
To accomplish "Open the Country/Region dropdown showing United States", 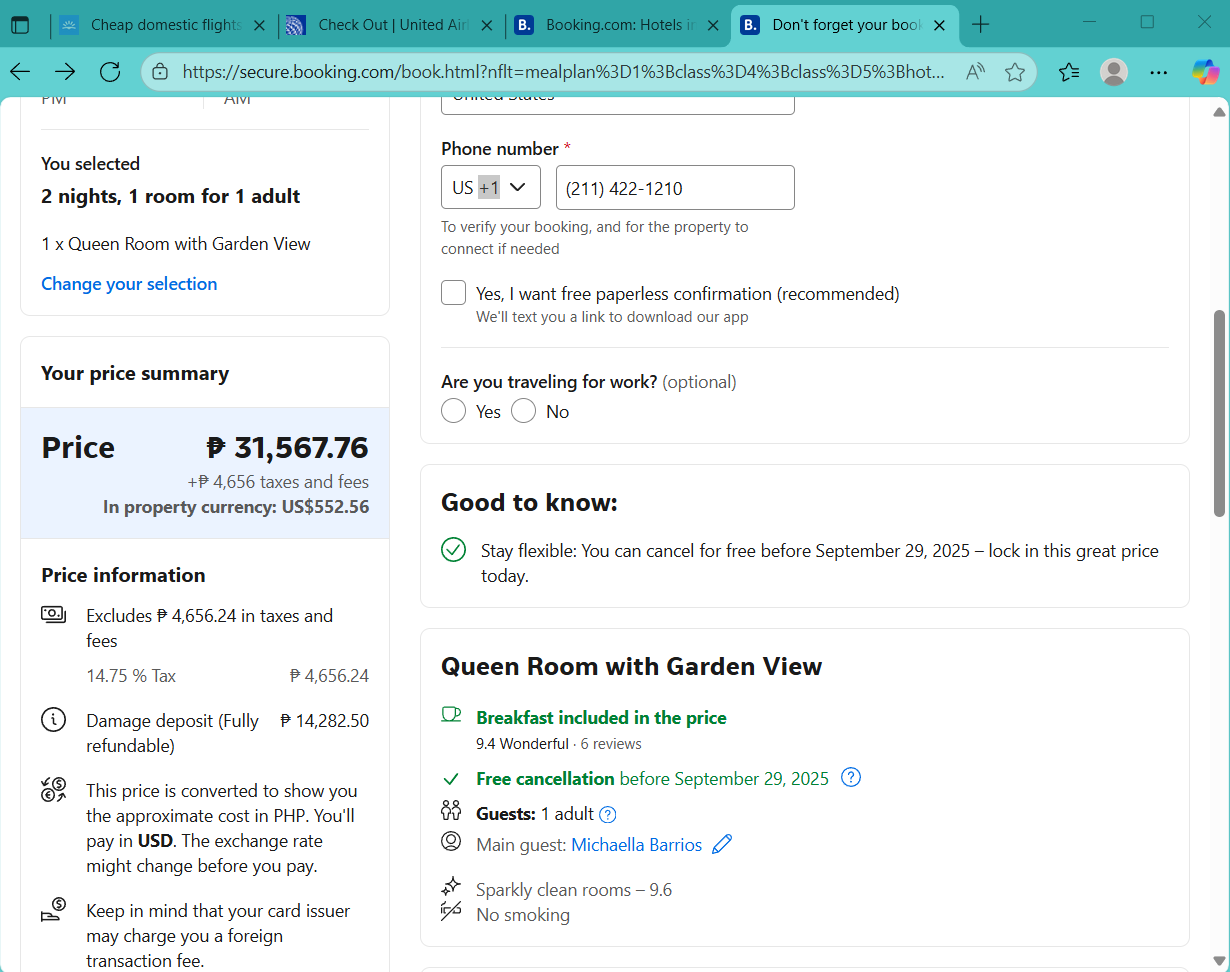I will click(x=617, y=102).
